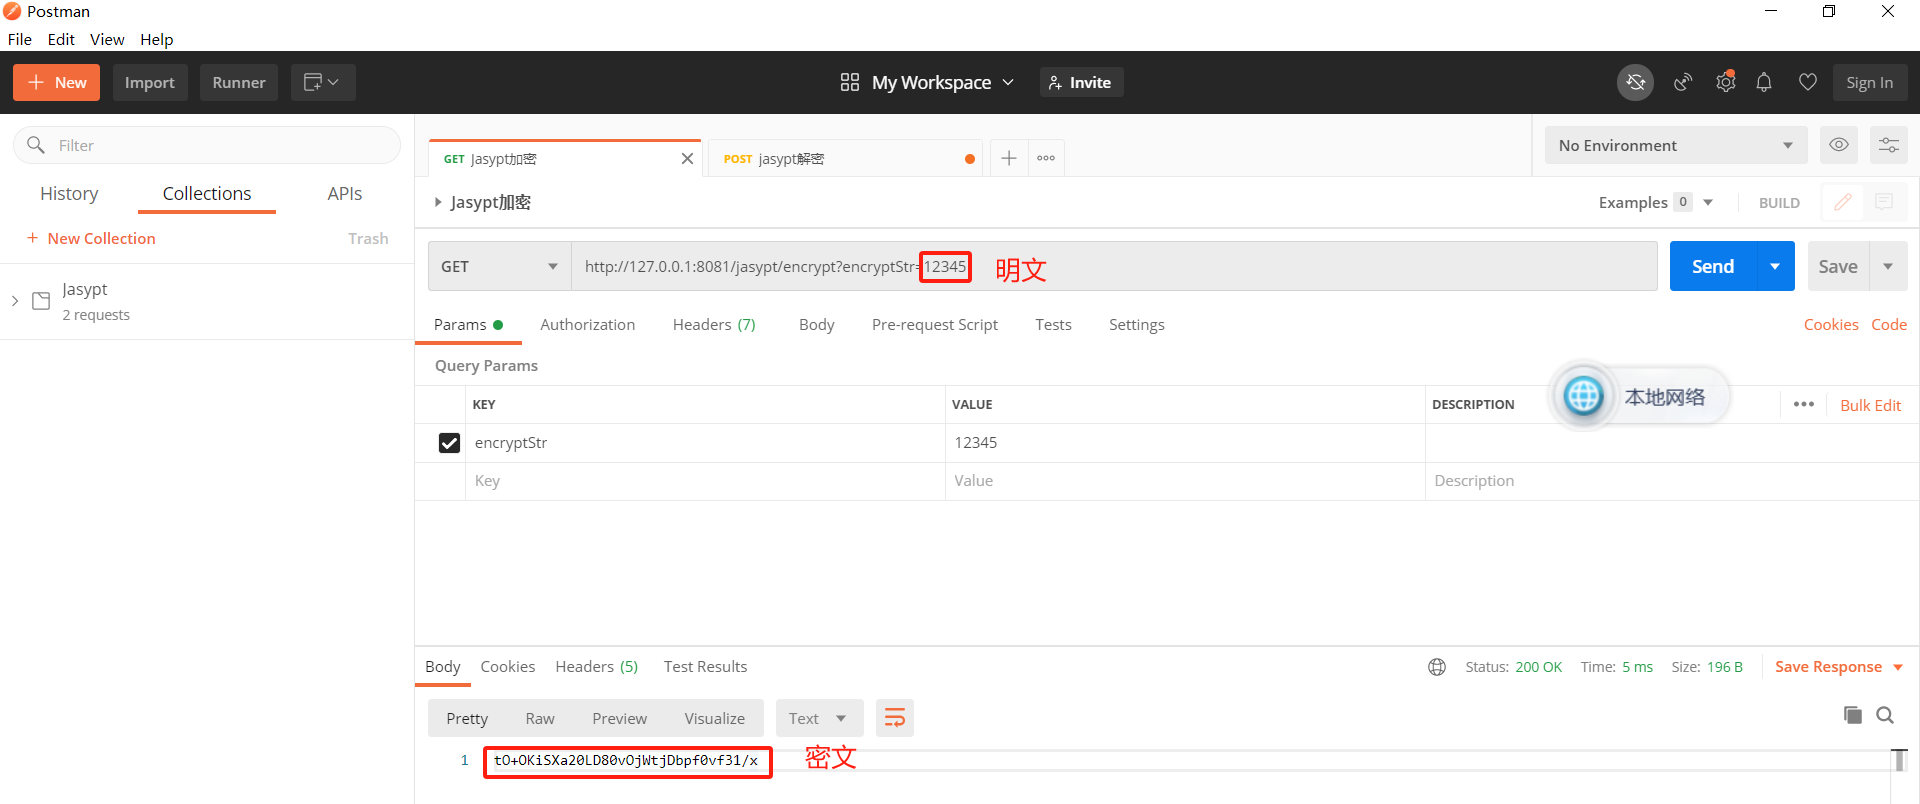This screenshot has width=1920, height=804.
Task: Open the satellite capture requests icon
Action: (1683, 82)
